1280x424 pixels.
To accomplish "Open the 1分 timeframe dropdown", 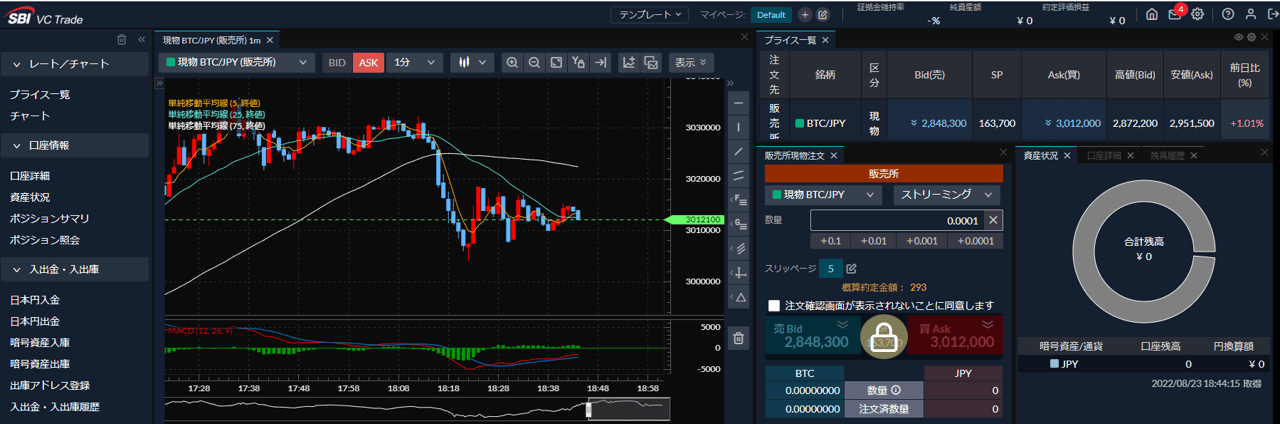I will coord(414,62).
